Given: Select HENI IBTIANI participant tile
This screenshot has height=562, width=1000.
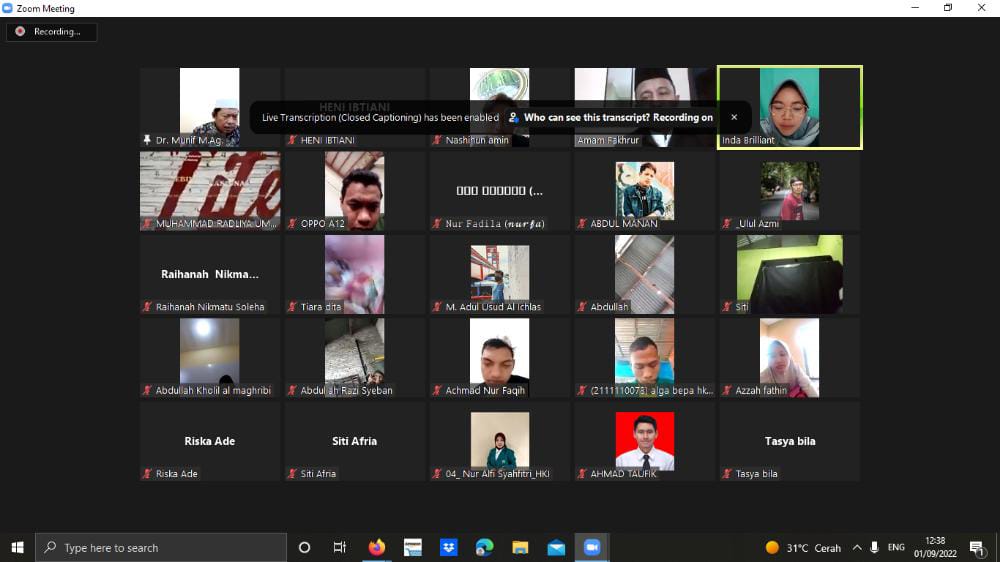Looking at the screenshot, I should (x=355, y=107).
